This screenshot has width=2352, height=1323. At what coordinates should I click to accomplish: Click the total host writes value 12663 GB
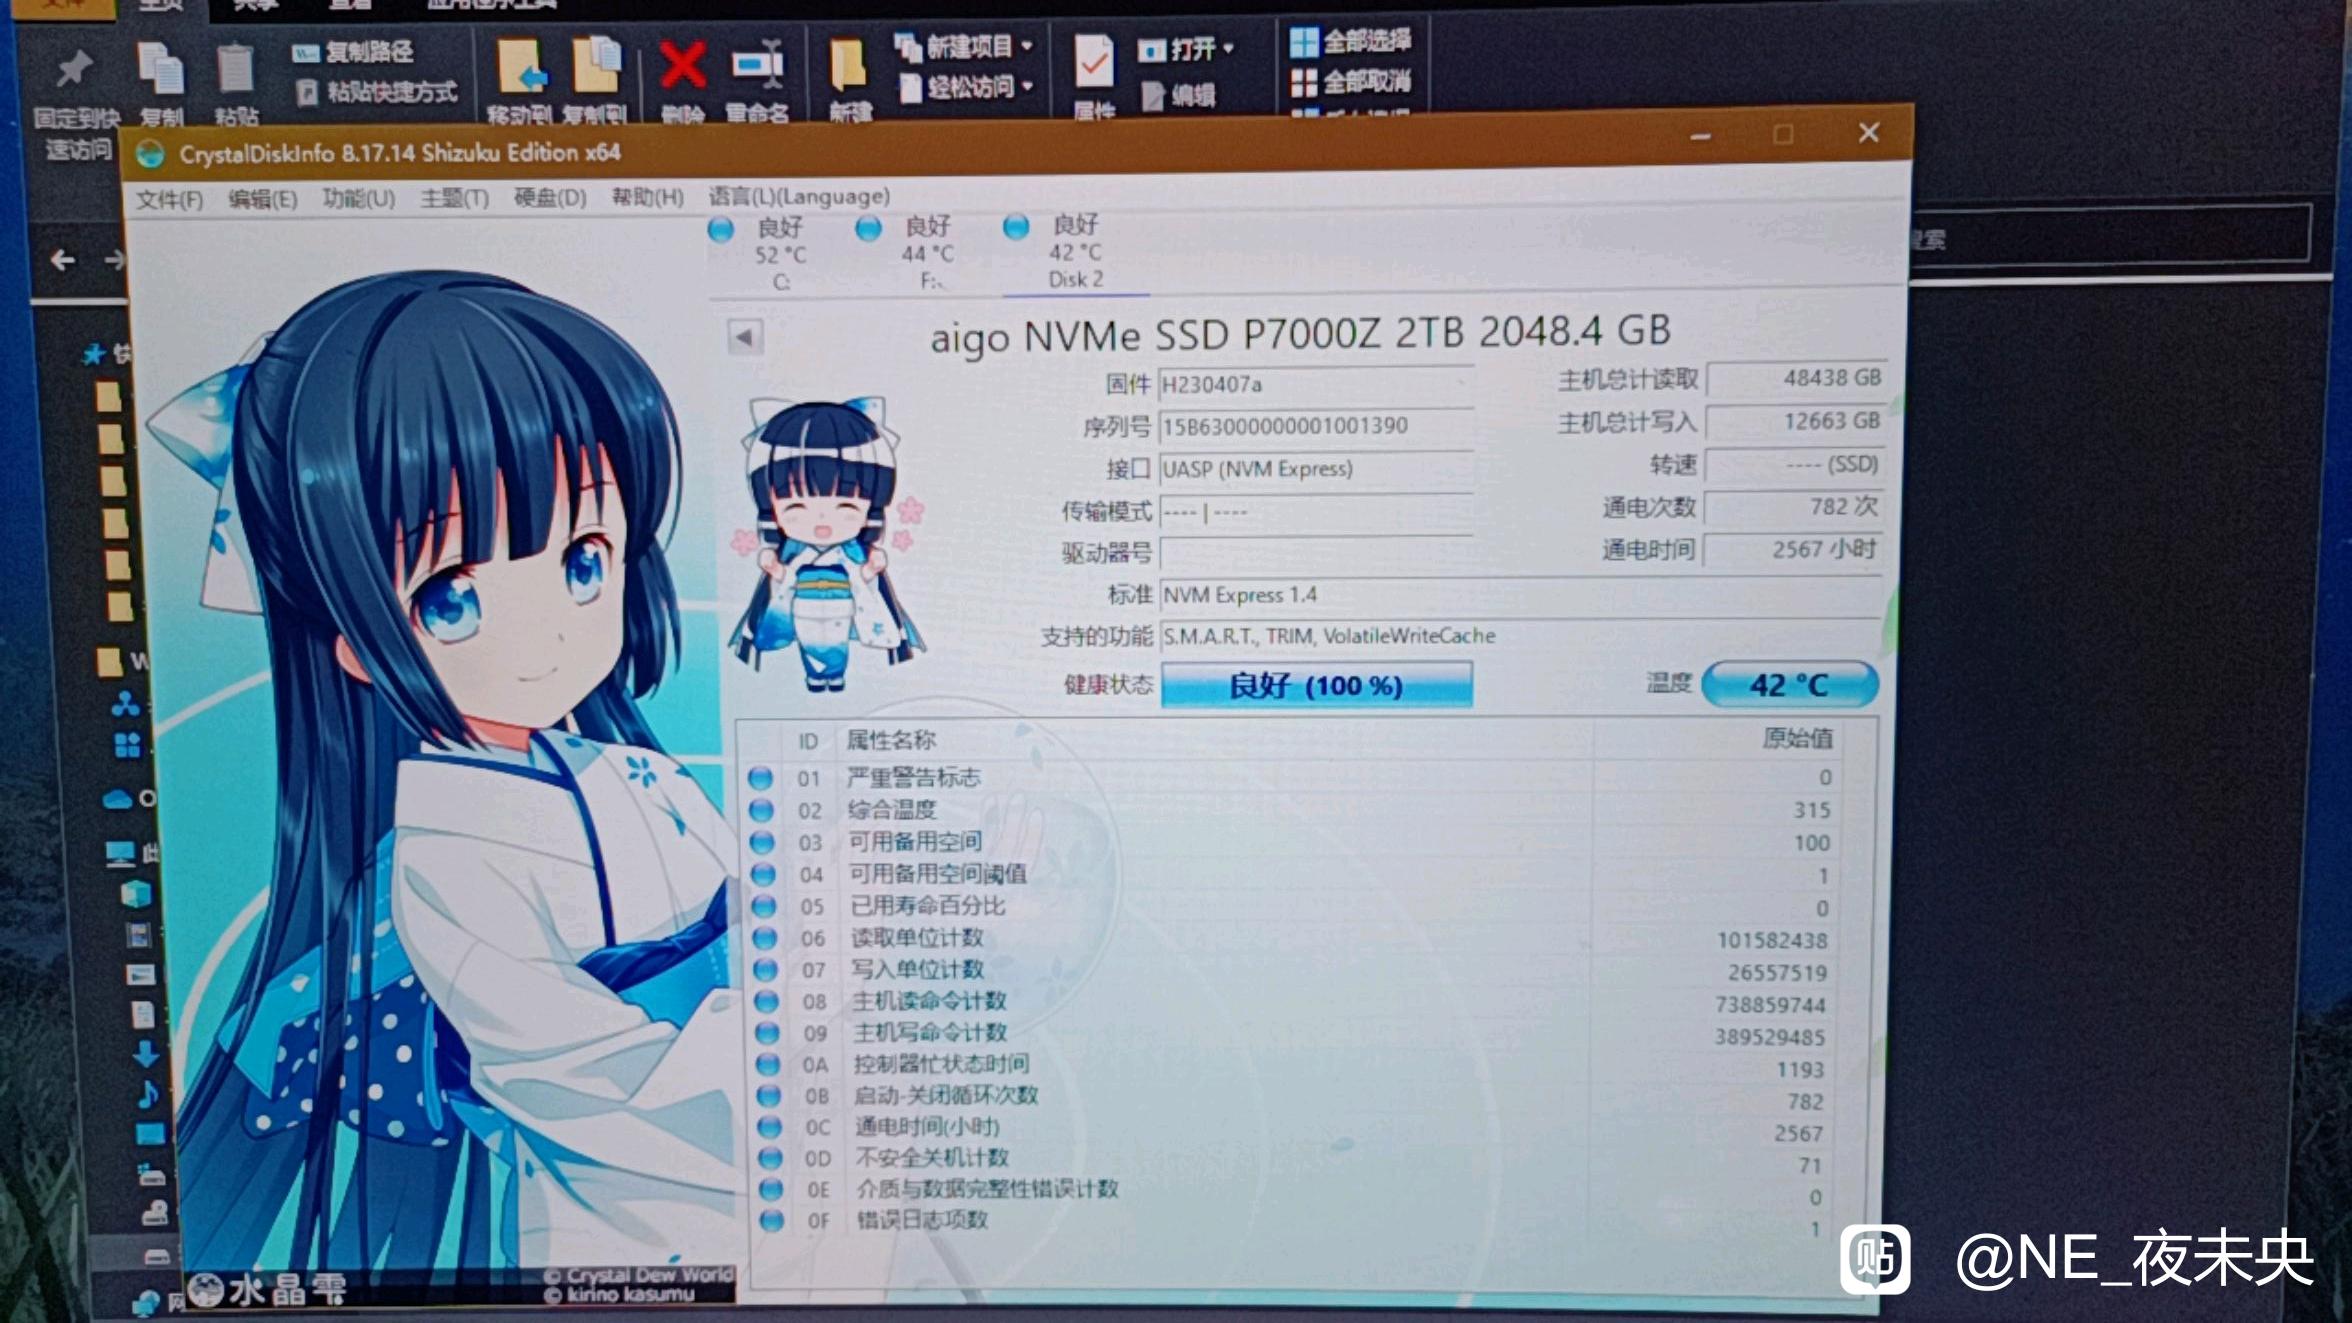[x=1796, y=421]
